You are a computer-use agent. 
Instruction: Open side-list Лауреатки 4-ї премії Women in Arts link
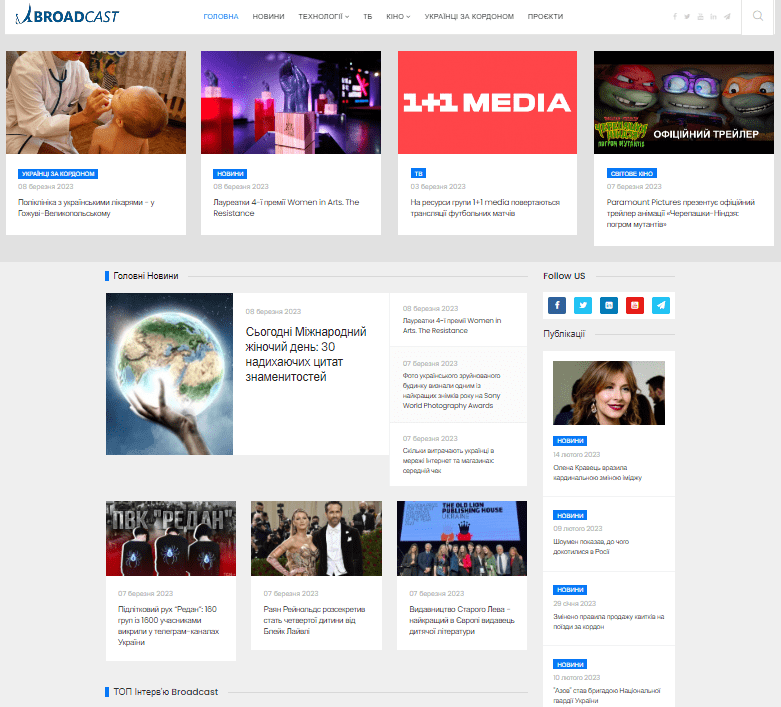(x=452, y=325)
